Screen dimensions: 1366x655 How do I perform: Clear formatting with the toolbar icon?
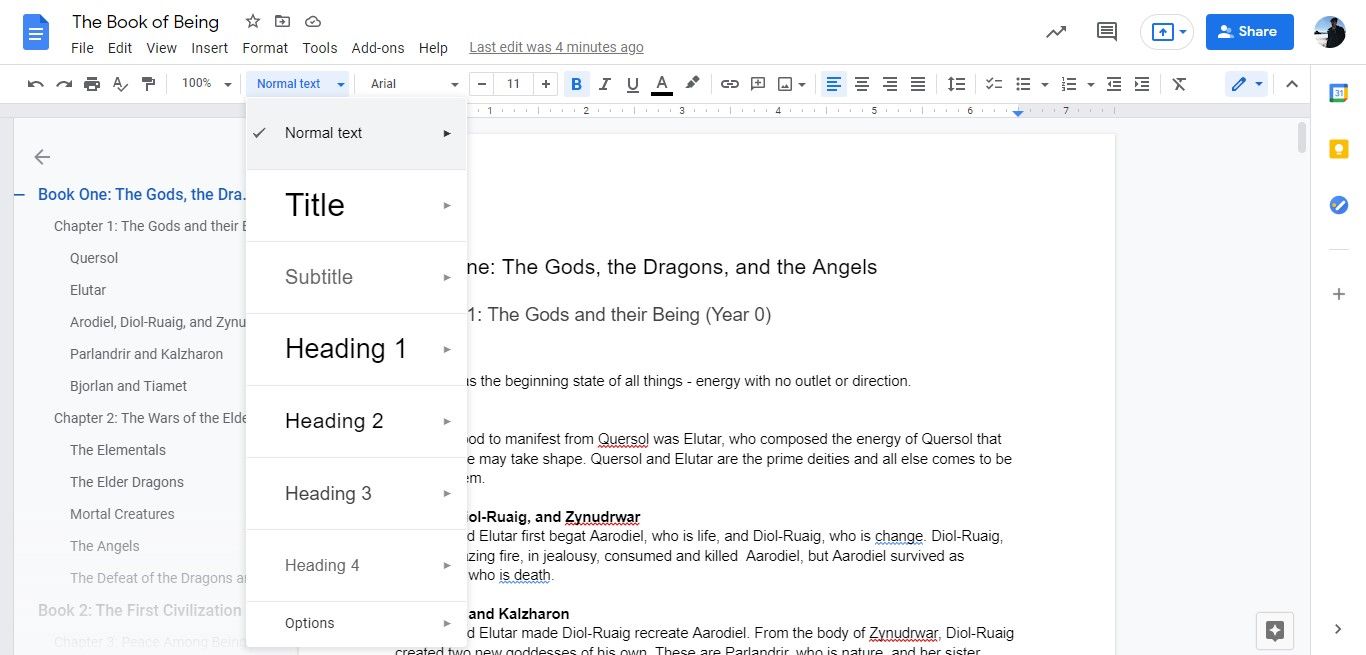(1178, 84)
